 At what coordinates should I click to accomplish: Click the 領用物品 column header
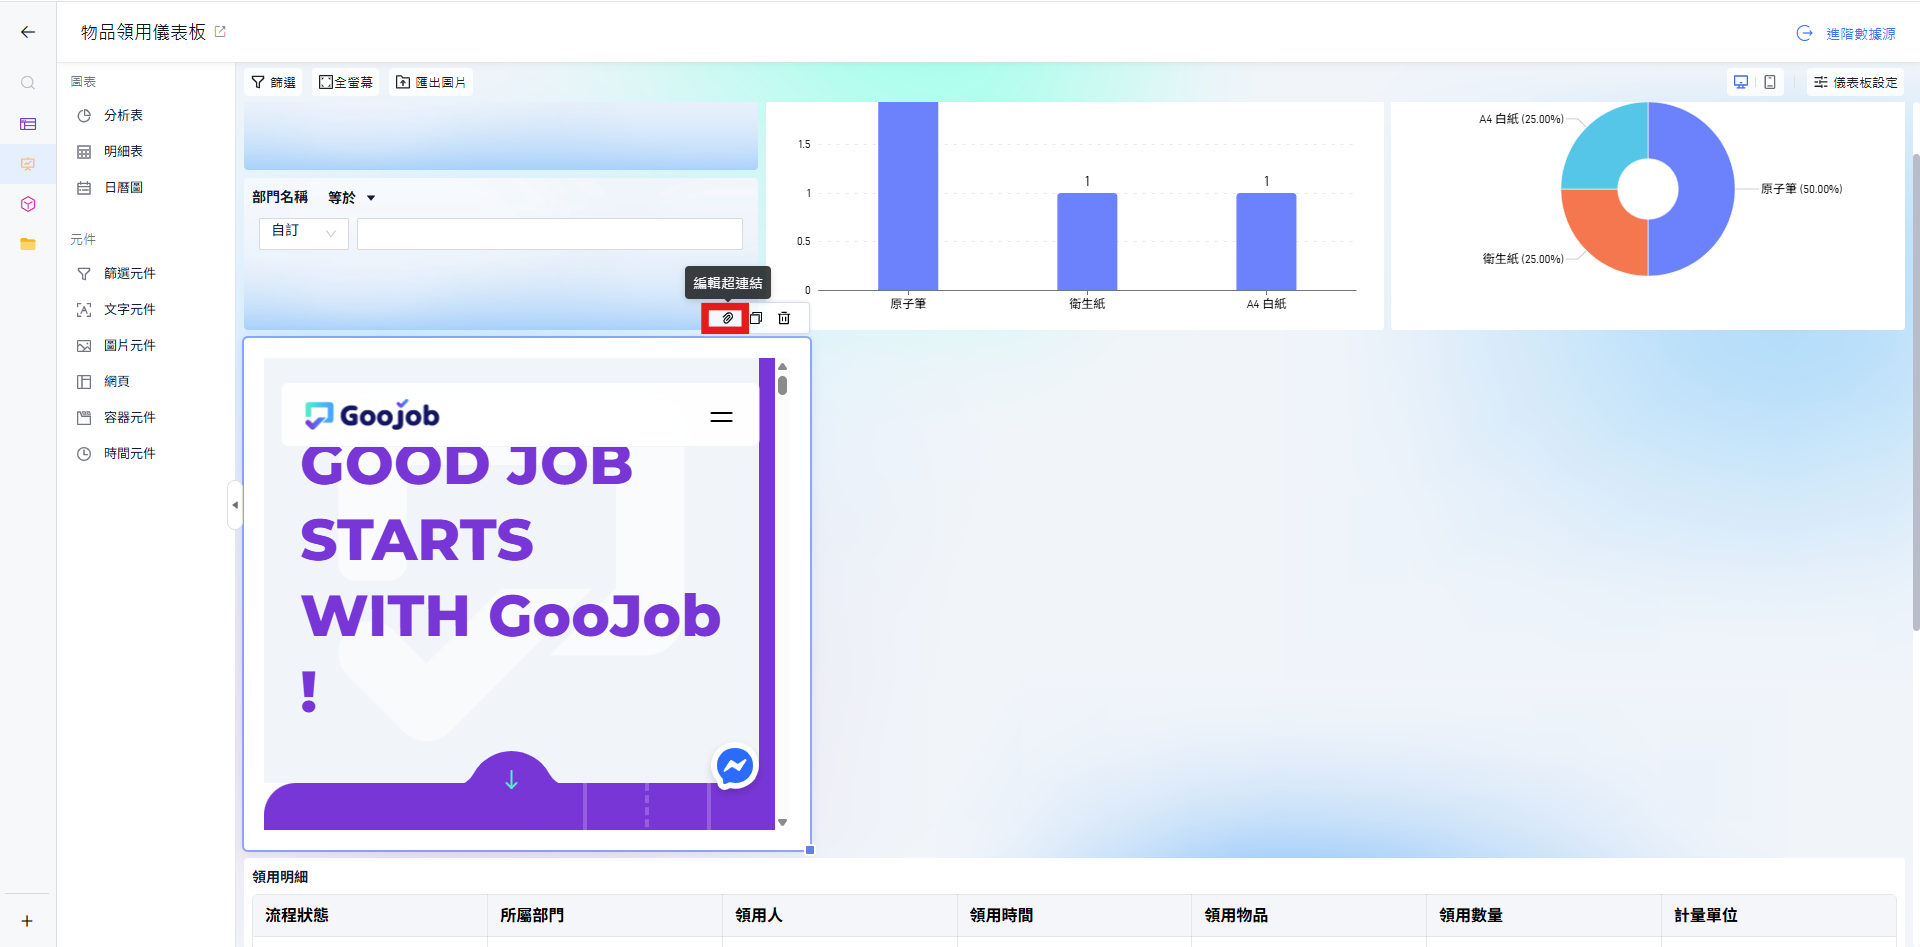[1310, 915]
